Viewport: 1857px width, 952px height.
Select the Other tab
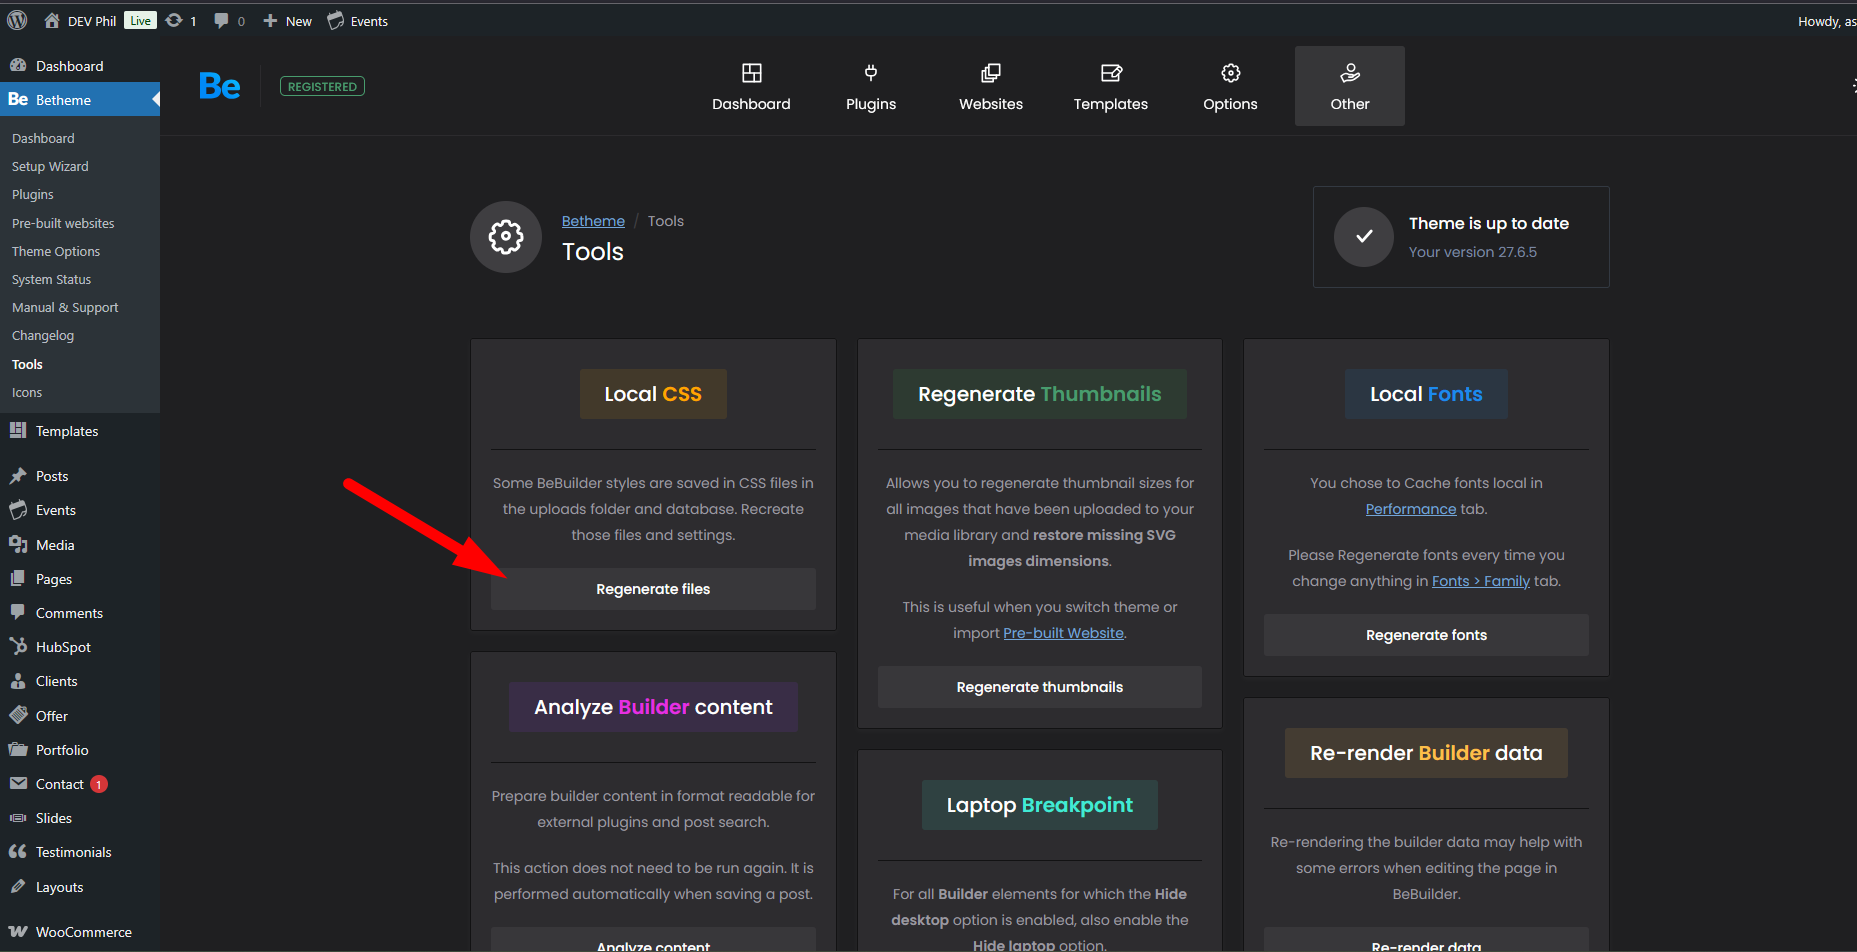(1350, 86)
